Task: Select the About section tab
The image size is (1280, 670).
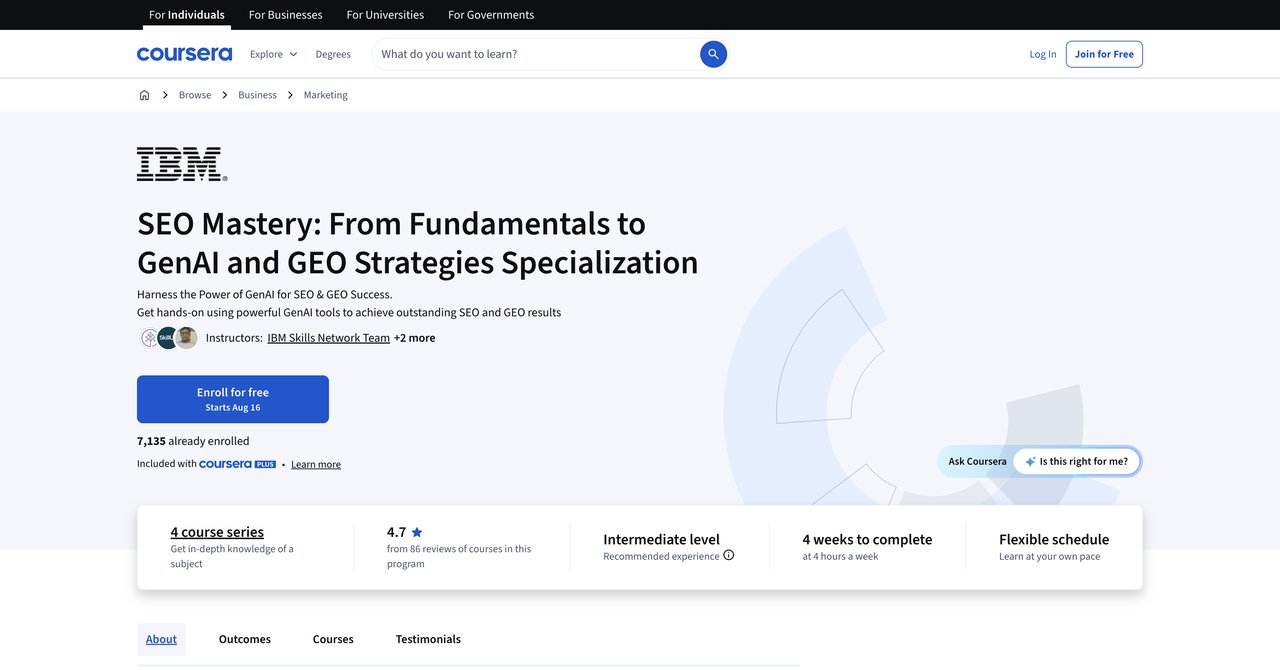Action: pos(161,639)
